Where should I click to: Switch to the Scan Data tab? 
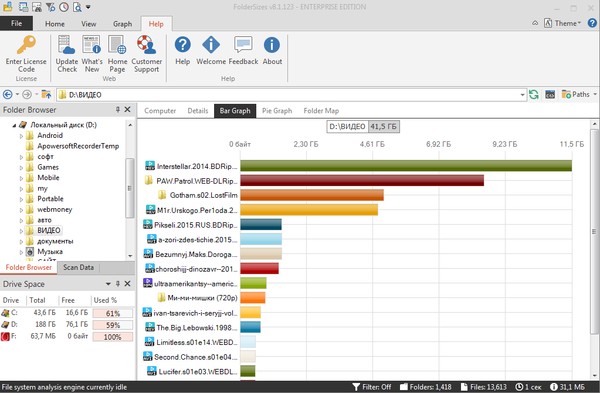tap(78, 267)
